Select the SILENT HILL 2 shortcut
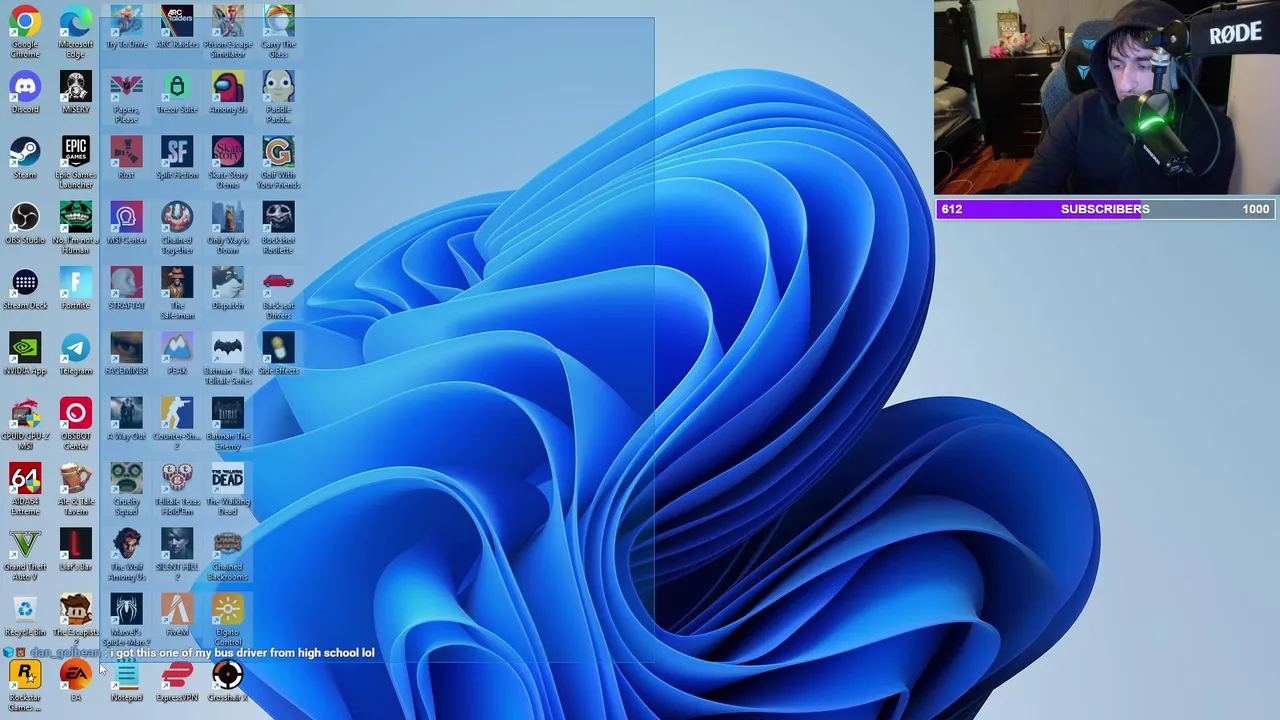Image resolution: width=1280 pixels, height=720 pixels. pyautogui.click(x=177, y=554)
